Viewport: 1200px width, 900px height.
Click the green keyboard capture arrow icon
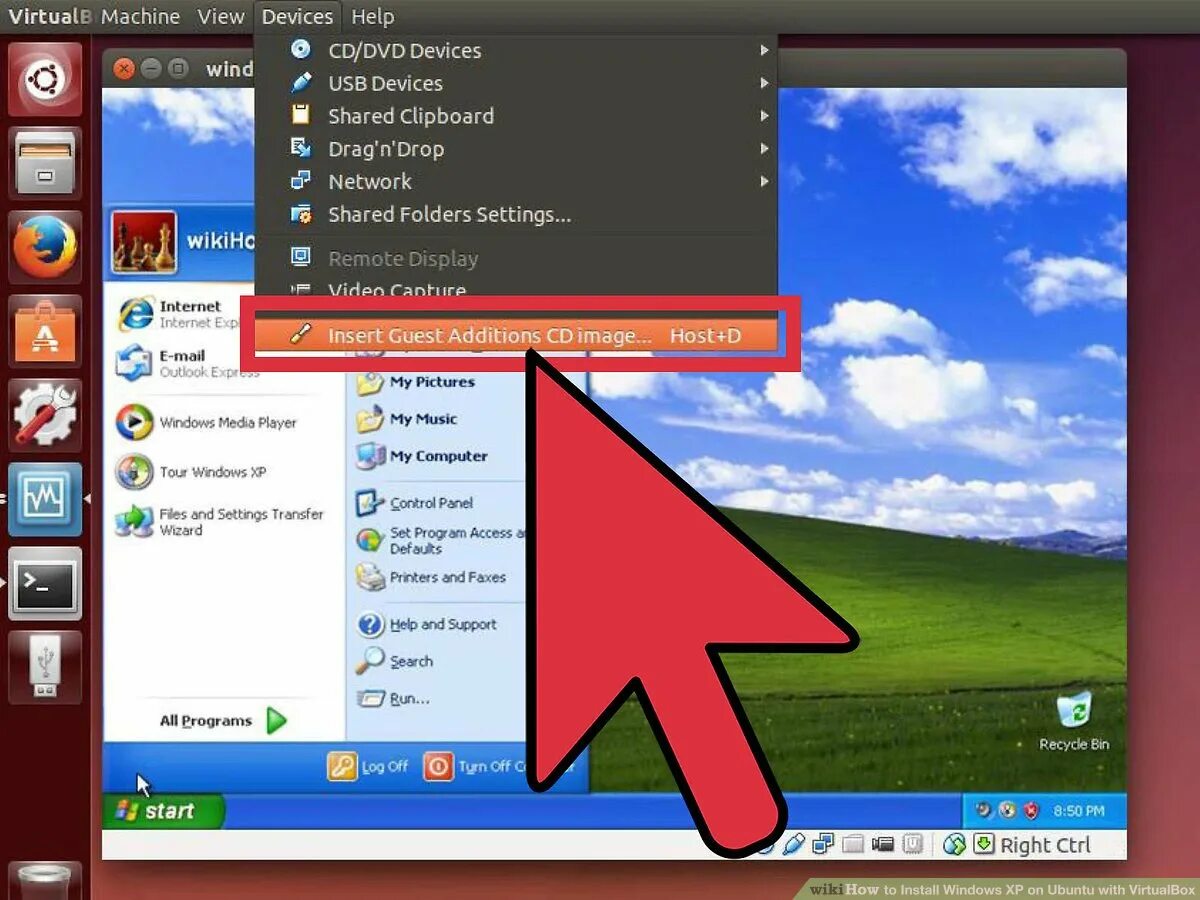984,845
